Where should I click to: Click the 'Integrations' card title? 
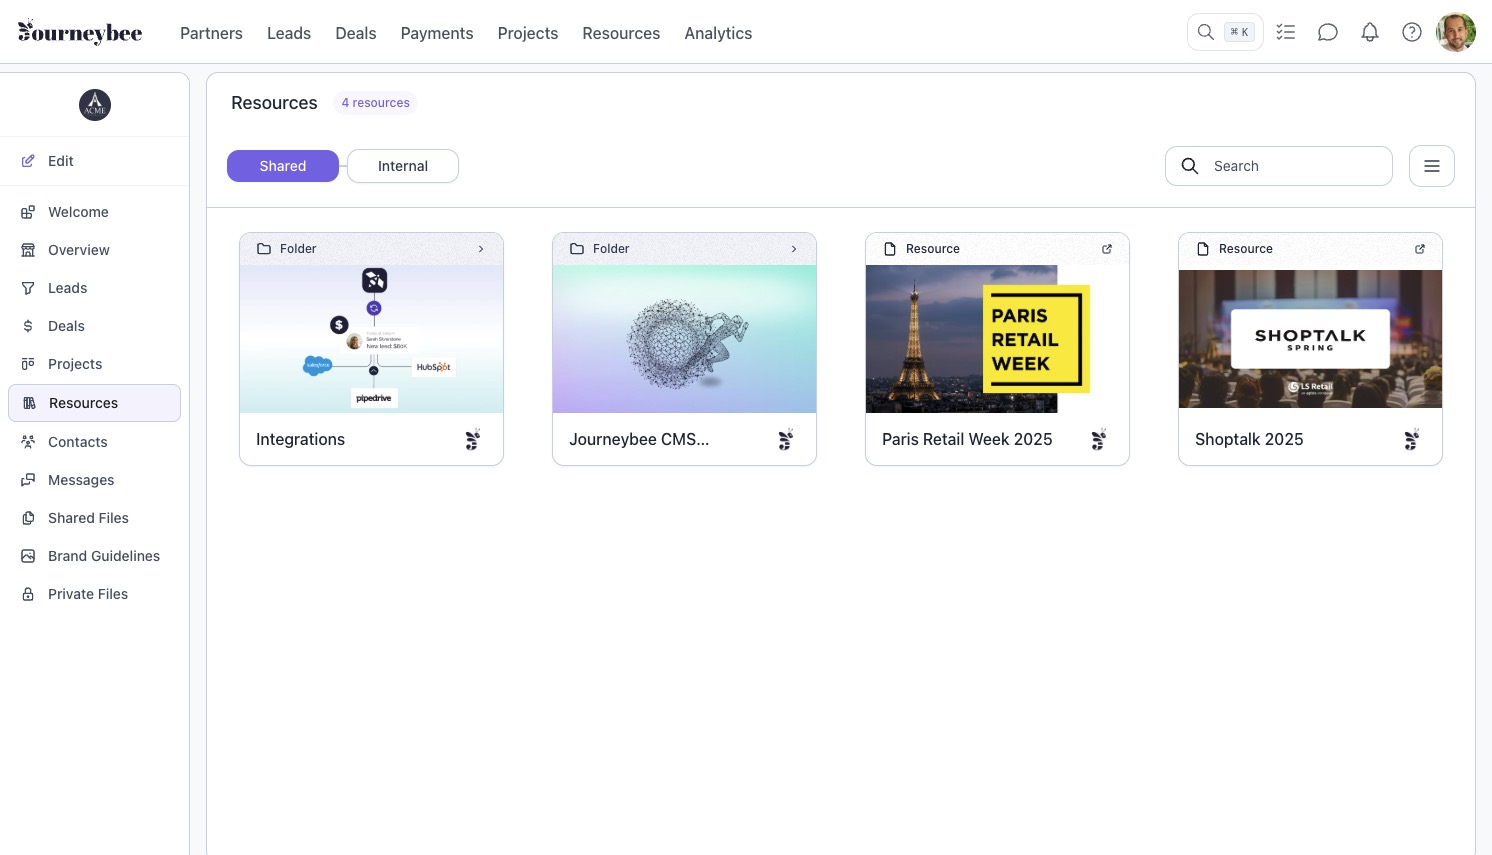300,439
